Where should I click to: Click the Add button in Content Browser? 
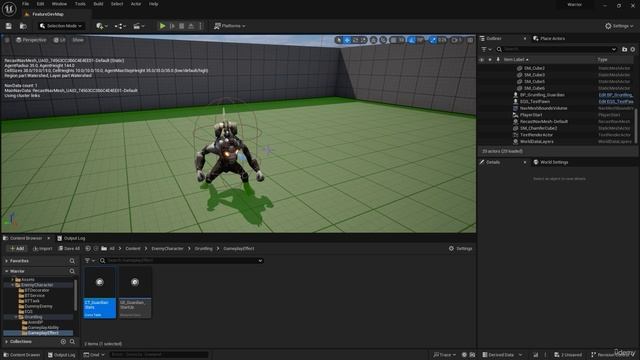point(17,249)
